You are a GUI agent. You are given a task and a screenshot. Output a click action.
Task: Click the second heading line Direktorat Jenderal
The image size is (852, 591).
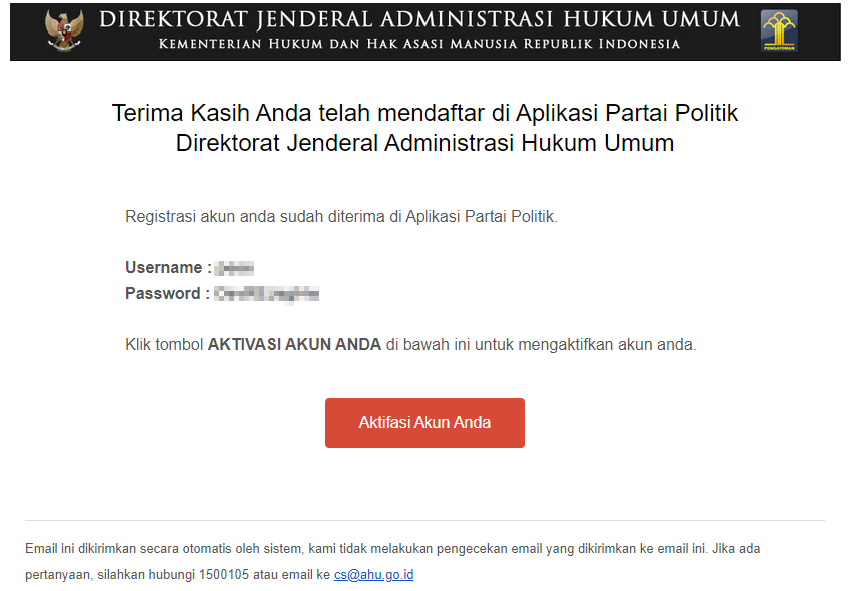[x=425, y=143]
